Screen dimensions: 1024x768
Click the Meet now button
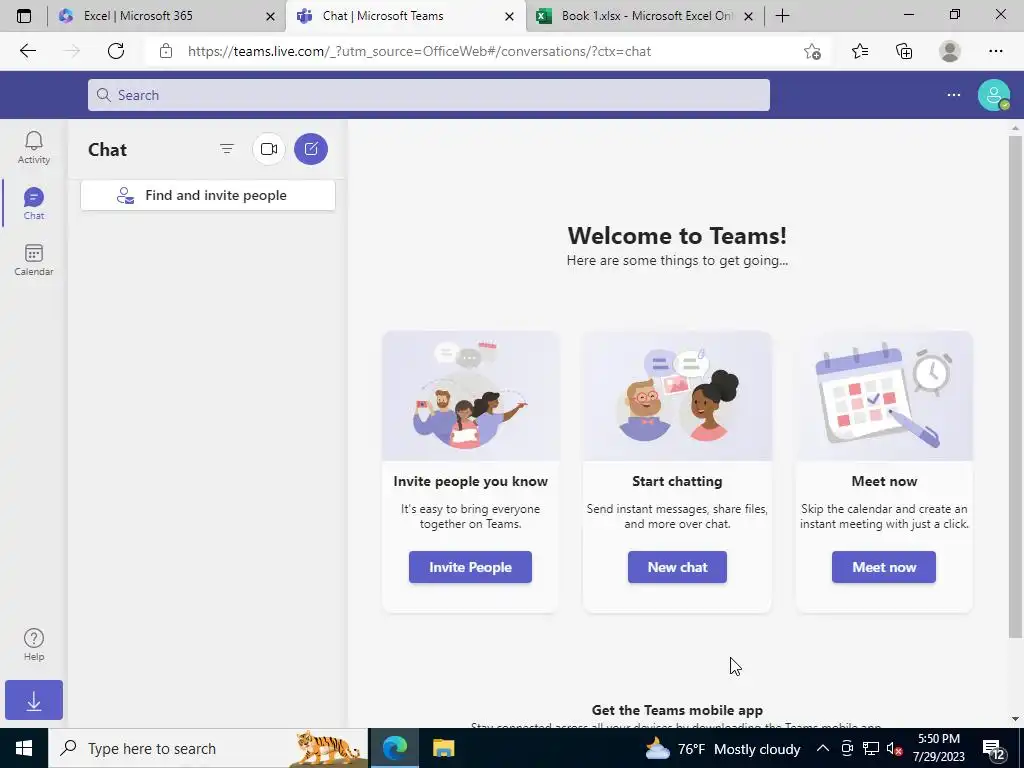point(884,567)
